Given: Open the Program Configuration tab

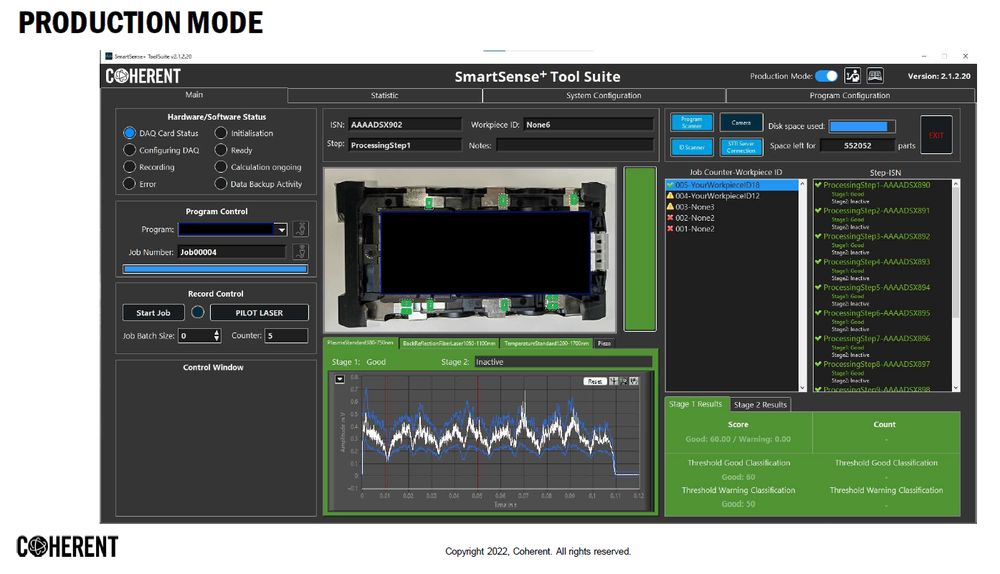Looking at the screenshot, I should (849, 95).
